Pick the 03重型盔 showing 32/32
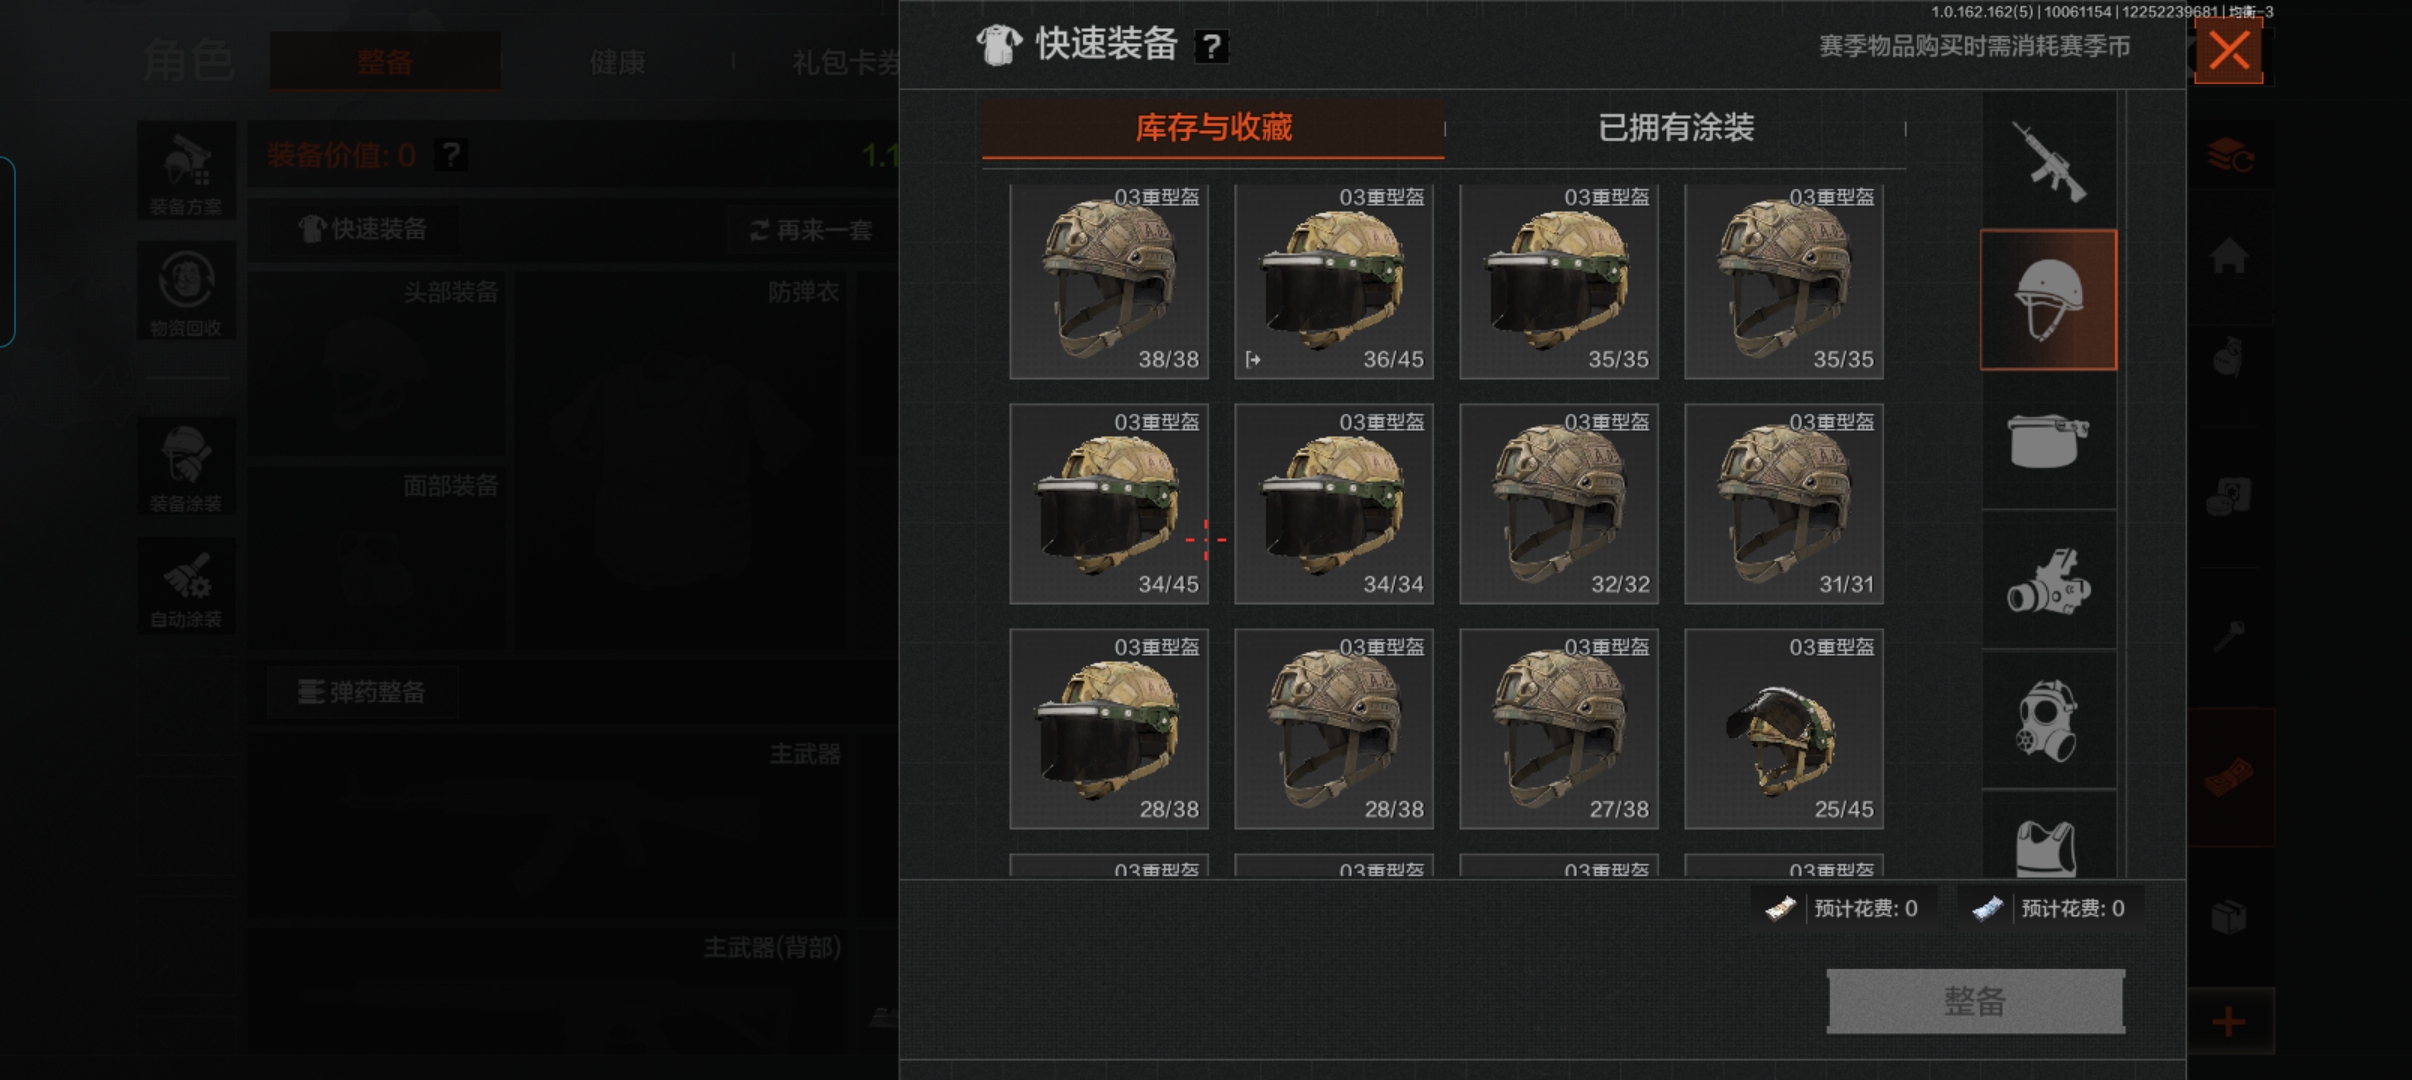2412x1080 pixels. click(x=1559, y=504)
